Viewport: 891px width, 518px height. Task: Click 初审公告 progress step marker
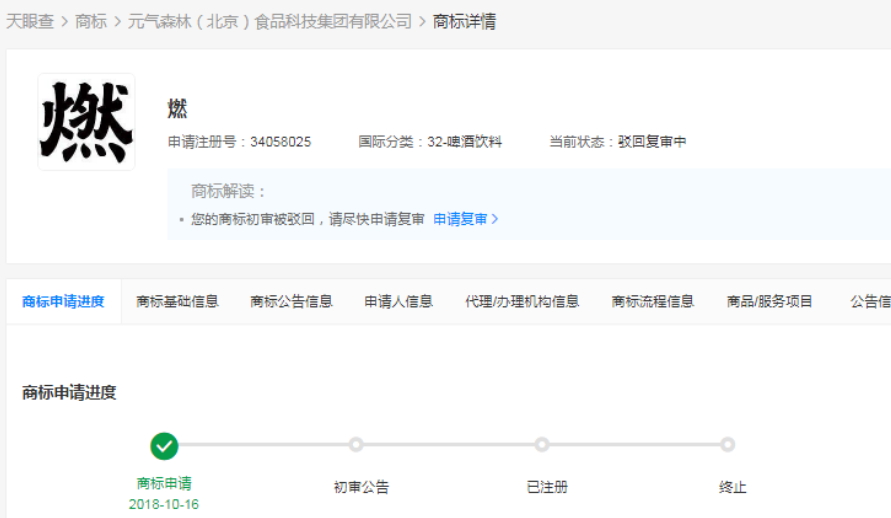tap(356, 445)
